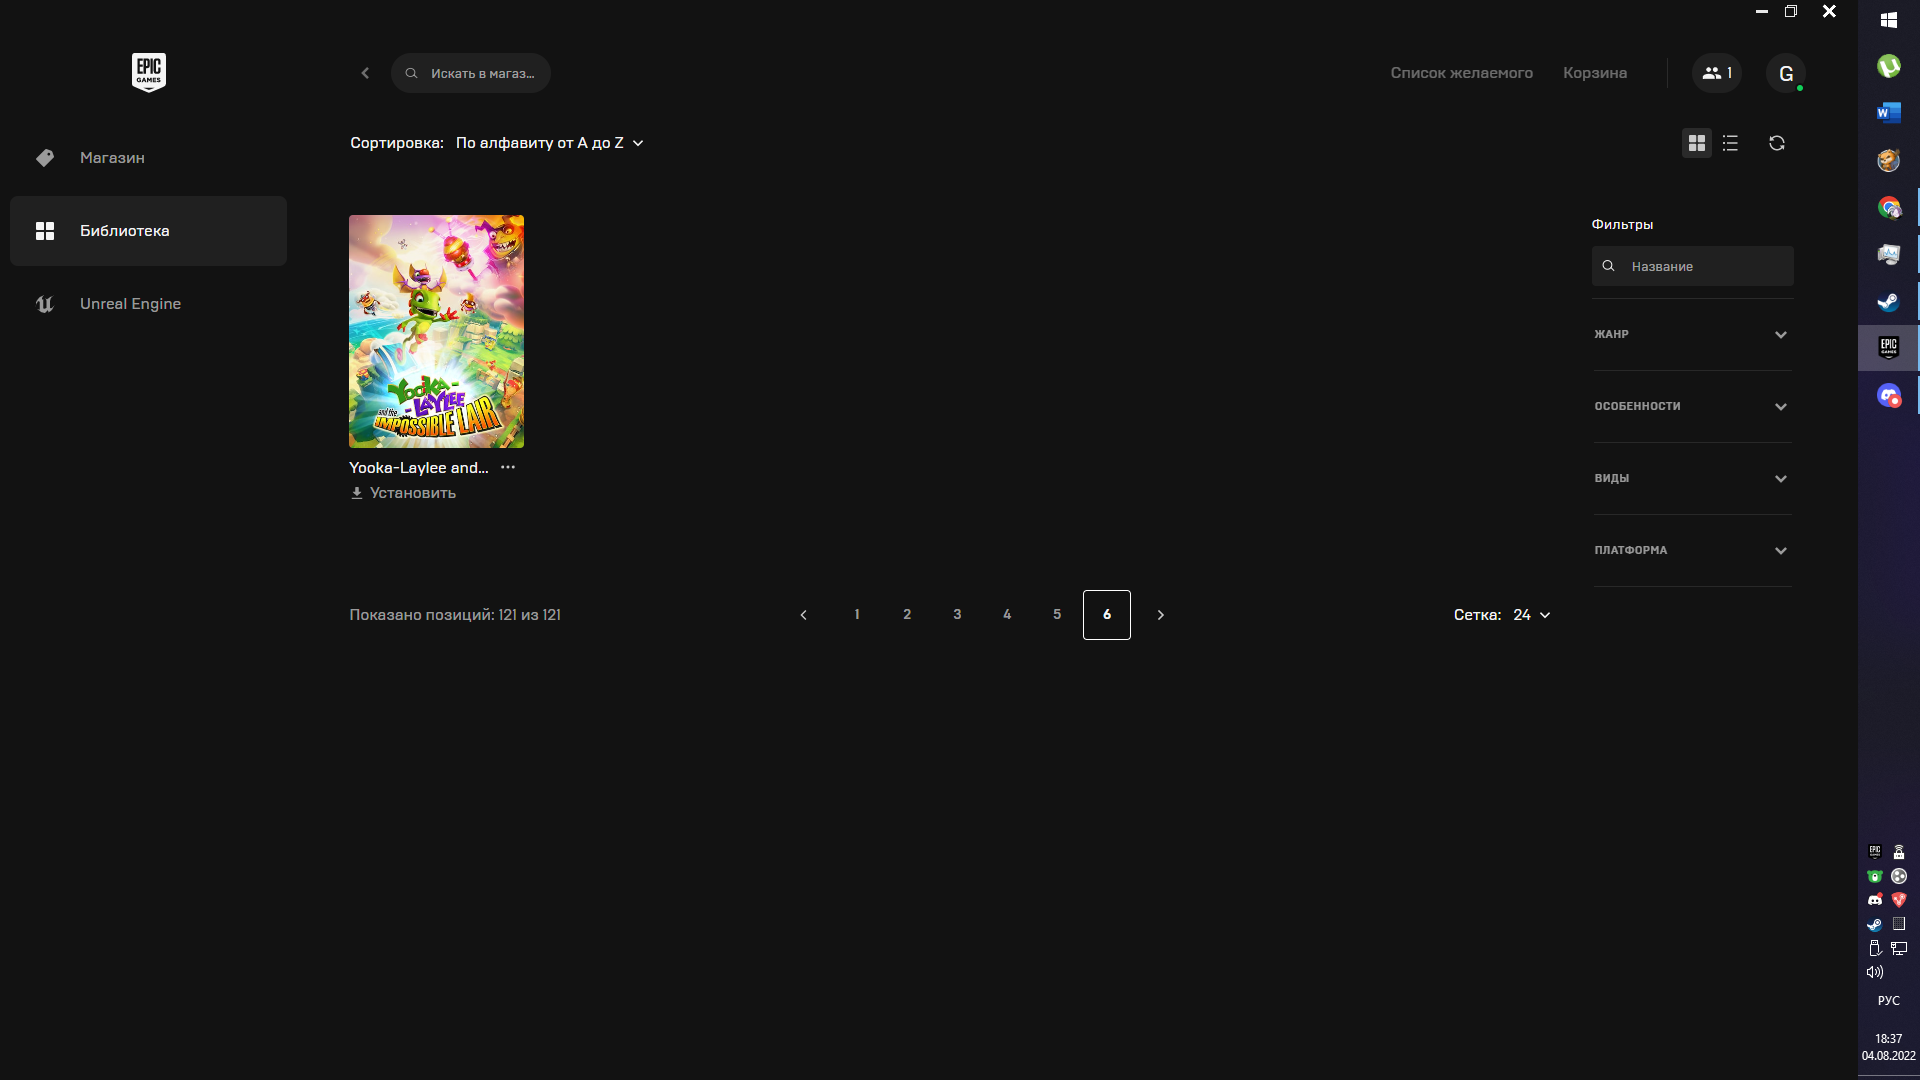Open the Unreal Engine section
This screenshot has width=1920, height=1080.
(x=130, y=304)
